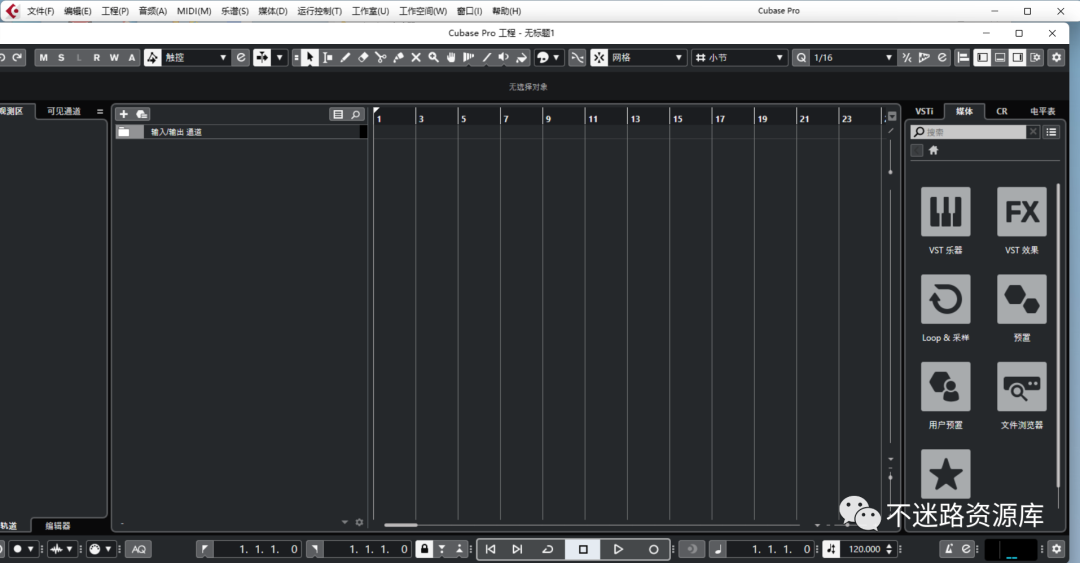Image resolution: width=1080 pixels, height=563 pixels.
Task: Select the Draw pencil tool
Action: (345, 57)
